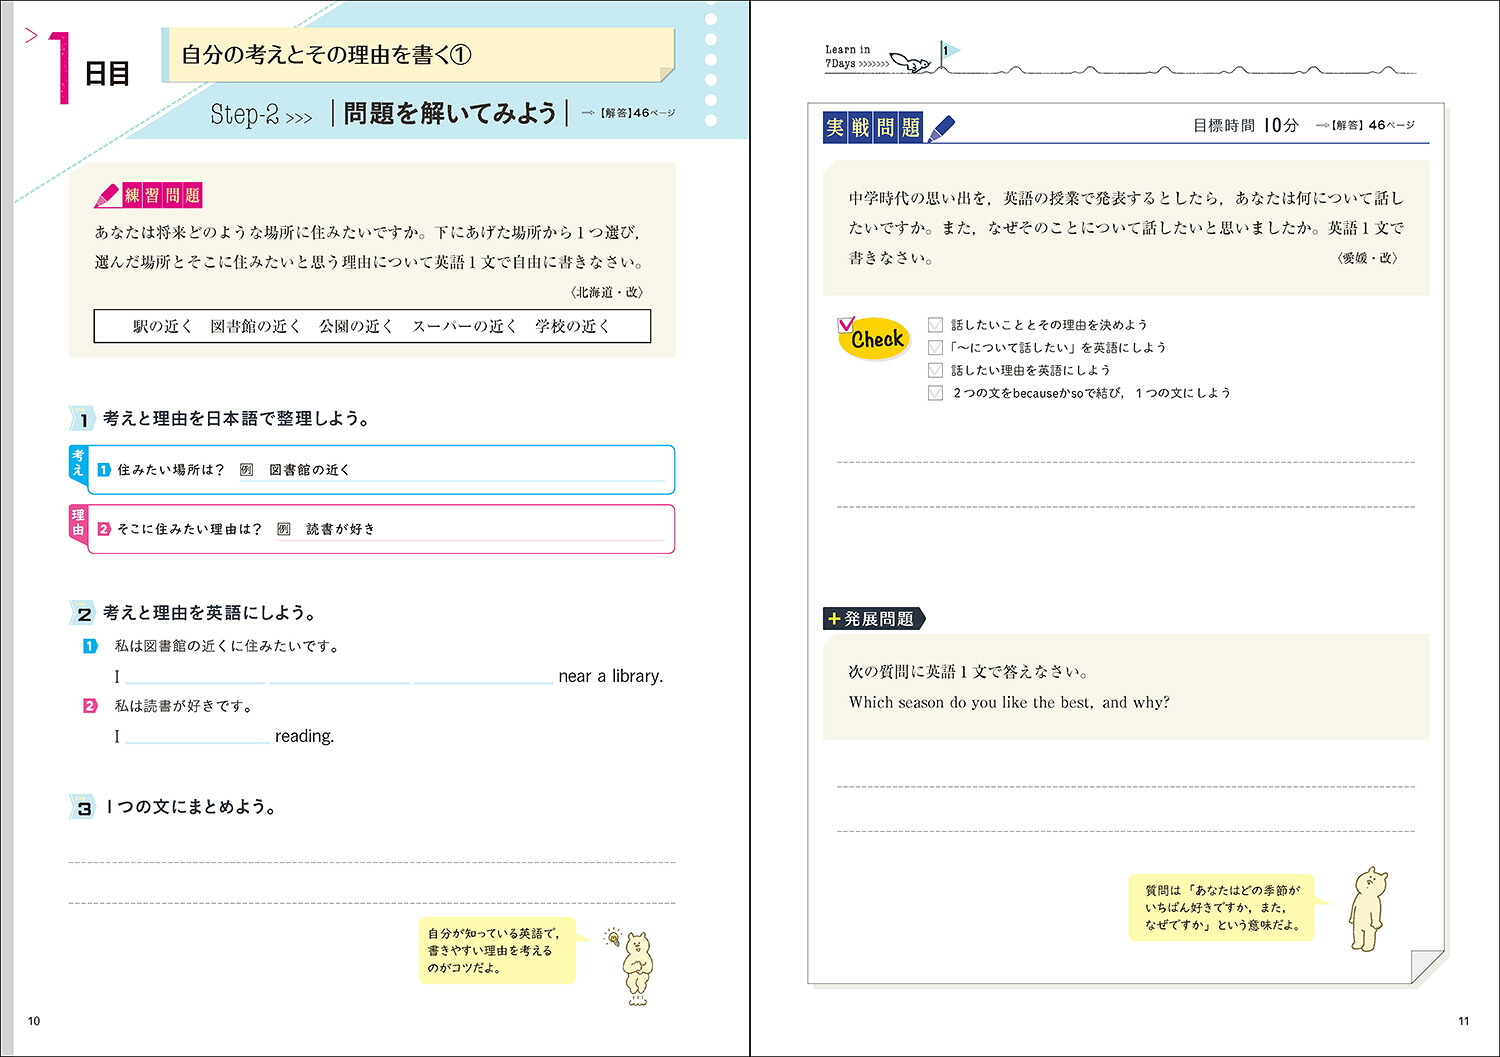Image resolution: width=1500 pixels, height=1057 pixels.
Task: Click the 住みたい場所は？ answer box
Action: [x=381, y=470]
